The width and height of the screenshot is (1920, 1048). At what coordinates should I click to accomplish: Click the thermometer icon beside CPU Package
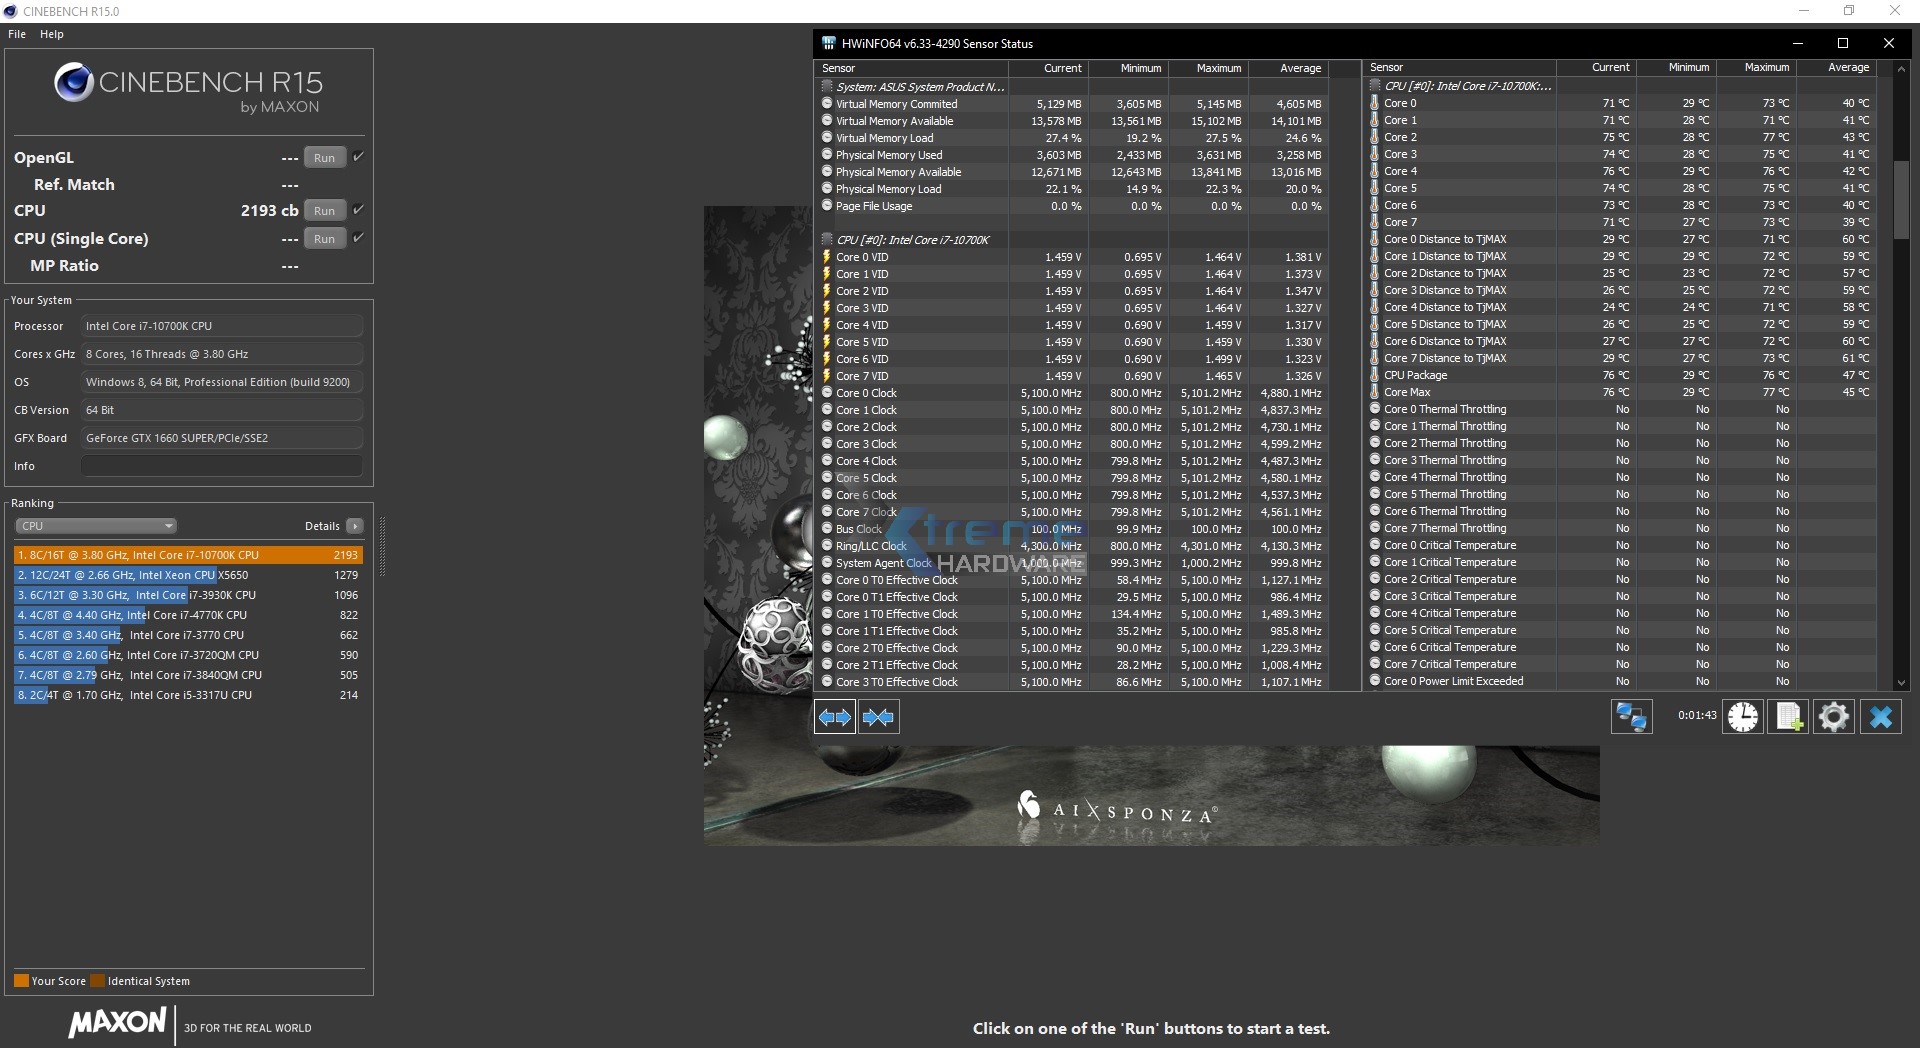point(1375,375)
